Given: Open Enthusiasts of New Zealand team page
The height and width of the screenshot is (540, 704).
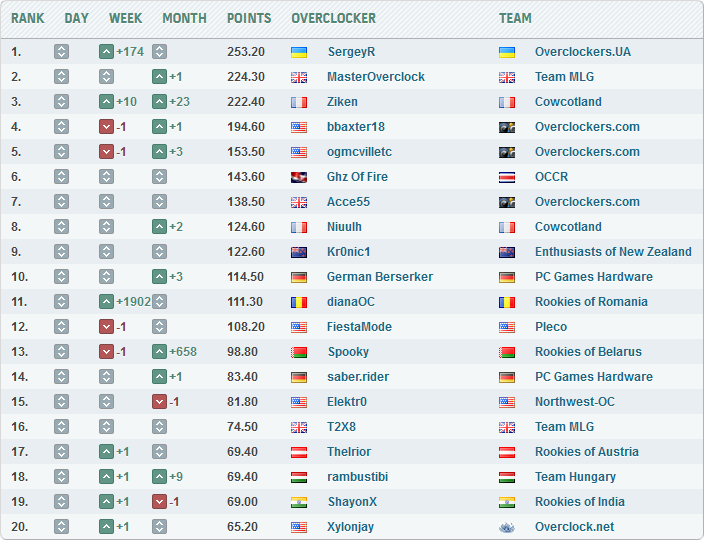Looking at the screenshot, I should pos(613,252).
